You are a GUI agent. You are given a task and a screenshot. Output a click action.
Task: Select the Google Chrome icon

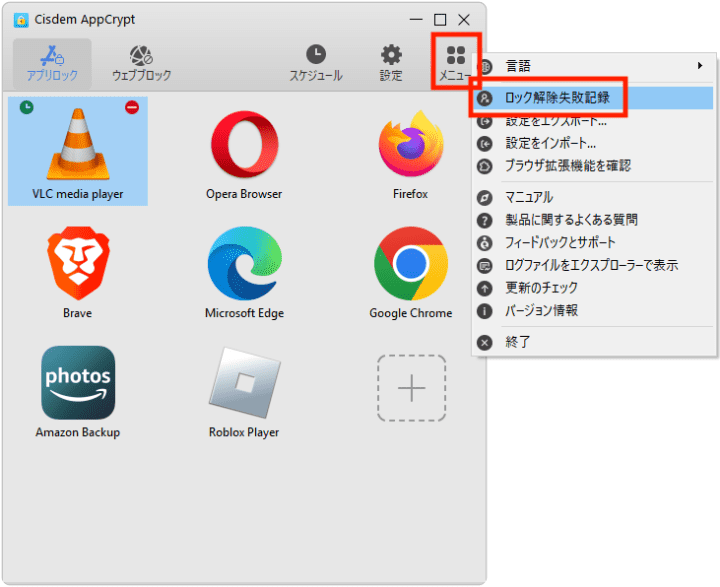coord(411,263)
